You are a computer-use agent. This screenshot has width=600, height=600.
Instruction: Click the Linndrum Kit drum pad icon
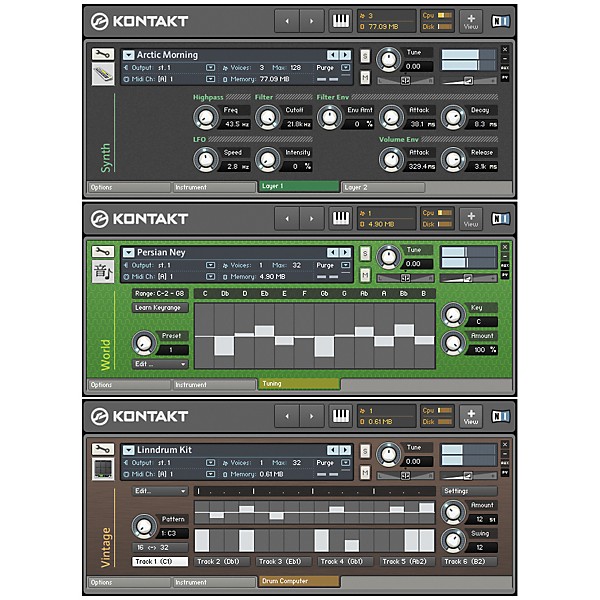pyautogui.click(x=103, y=469)
